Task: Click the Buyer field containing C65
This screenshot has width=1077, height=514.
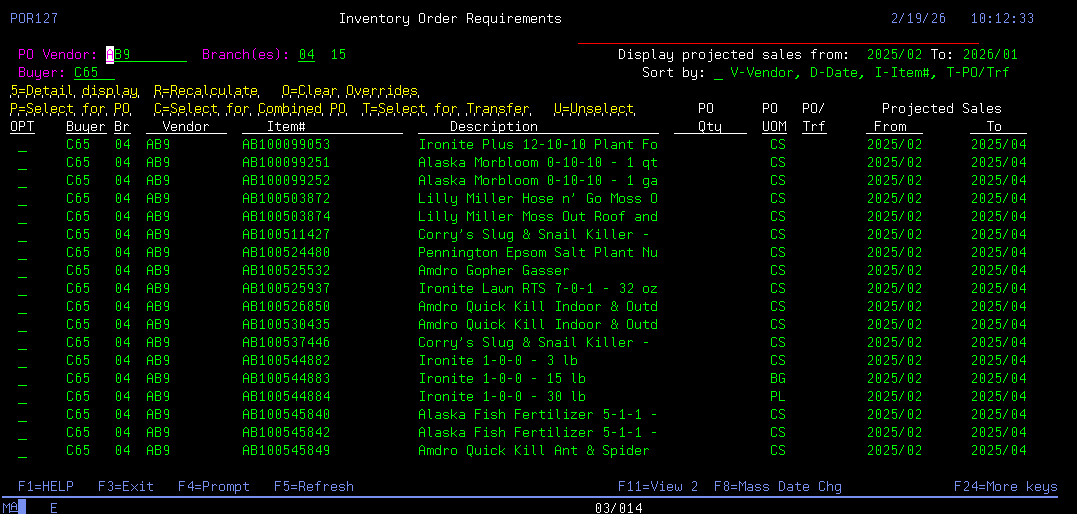Action: tap(94, 73)
